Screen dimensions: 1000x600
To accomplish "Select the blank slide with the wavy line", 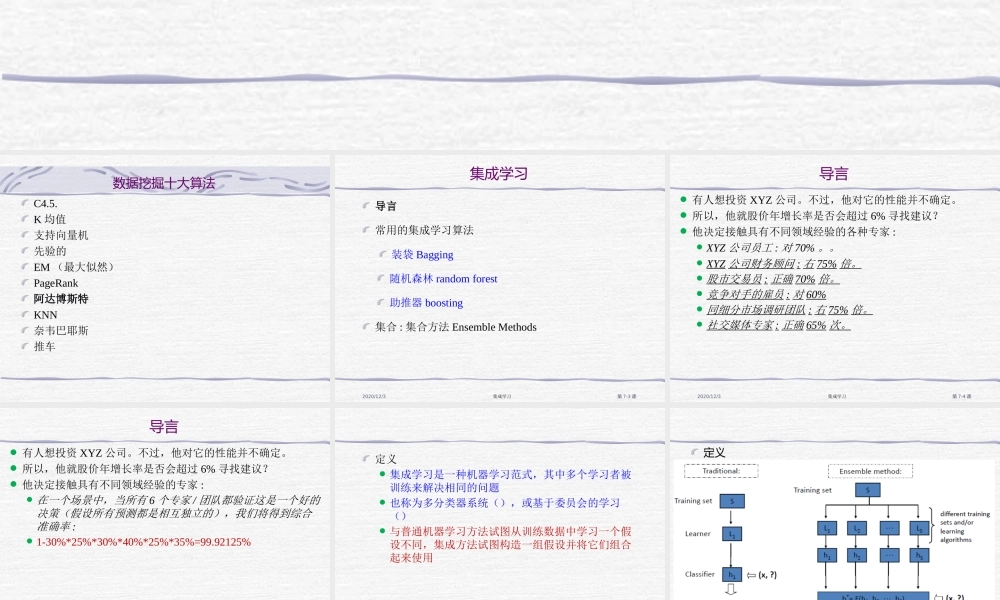I will click(x=500, y=75).
